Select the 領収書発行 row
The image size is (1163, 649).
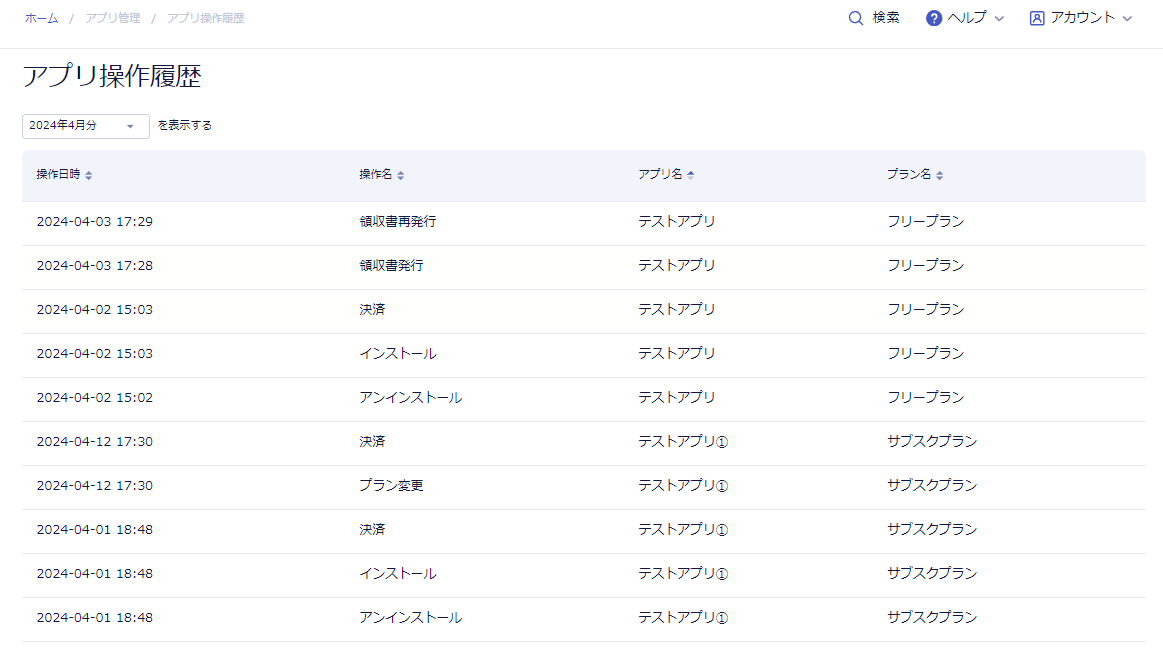point(391,266)
